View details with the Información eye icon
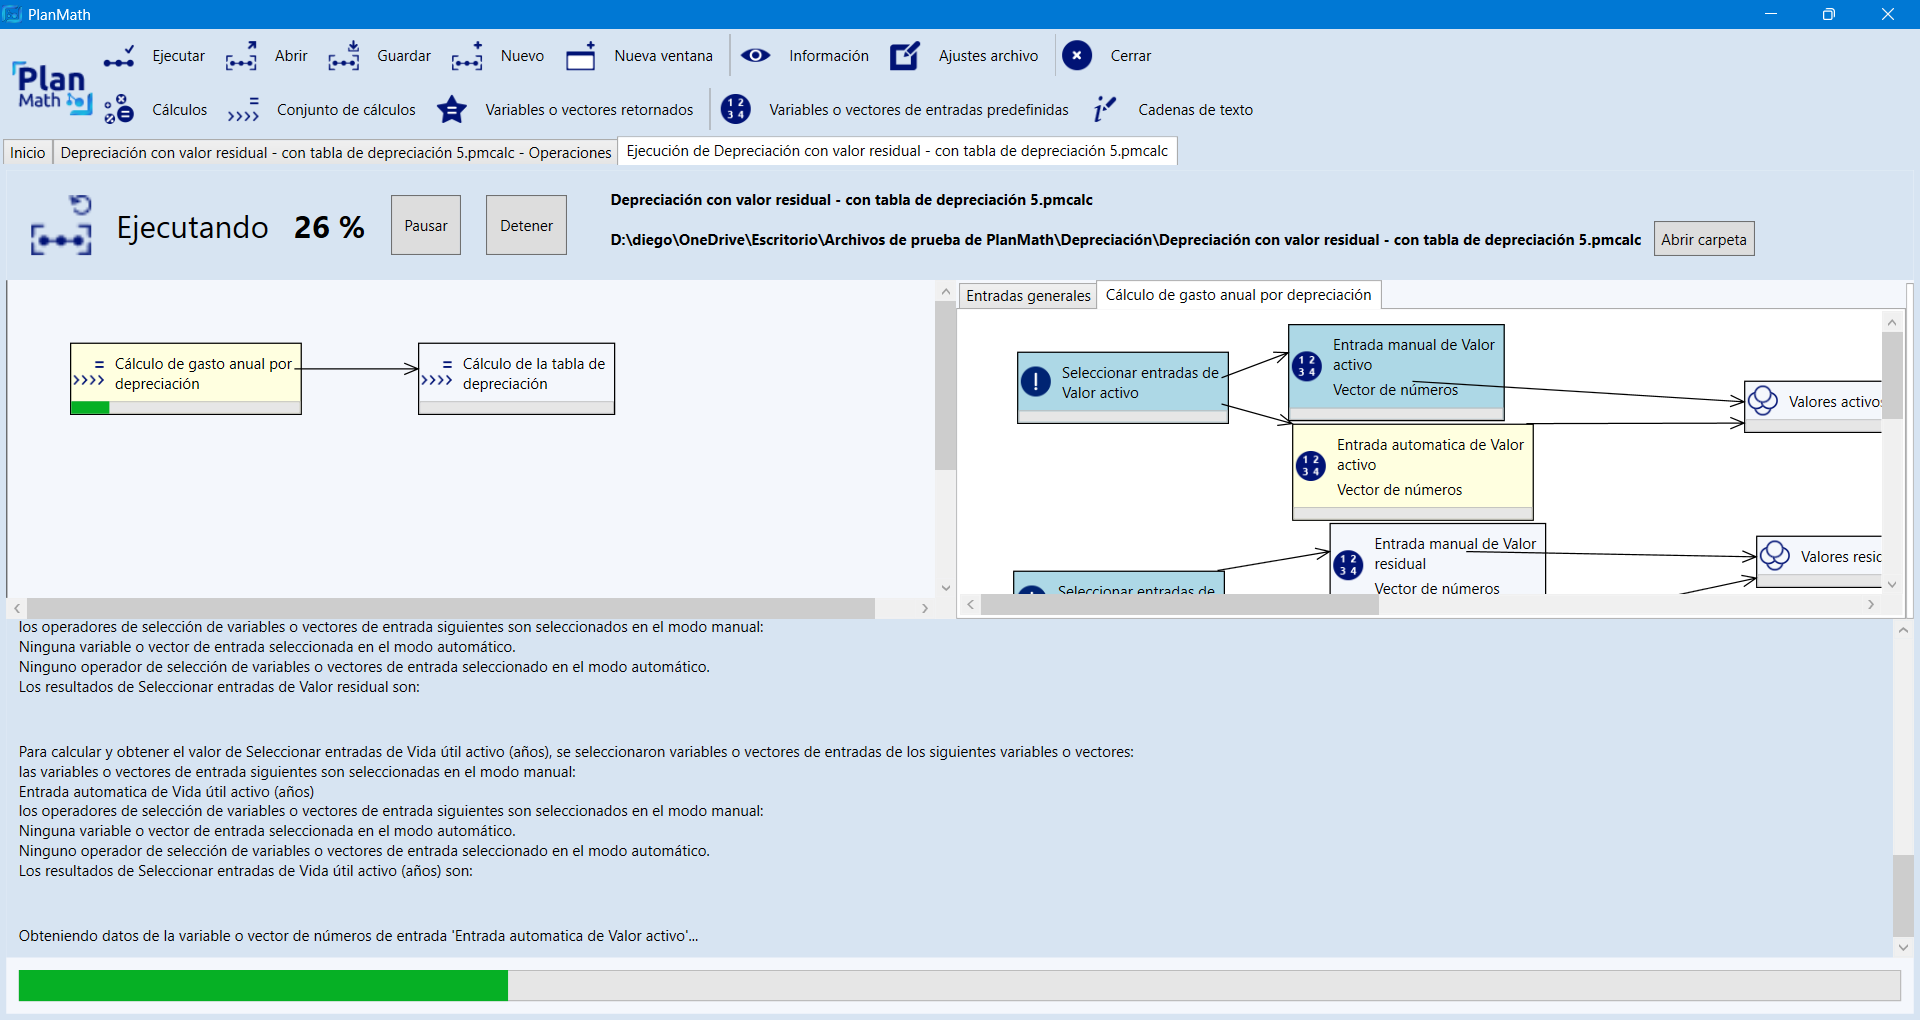The image size is (1920, 1020). pyautogui.click(x=755, y=56)
